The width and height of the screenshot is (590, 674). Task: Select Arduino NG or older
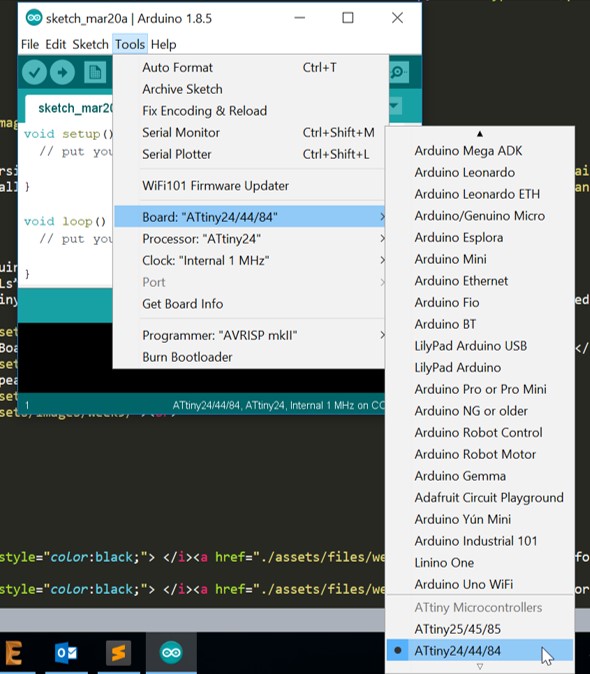click(x=480, y=411)
